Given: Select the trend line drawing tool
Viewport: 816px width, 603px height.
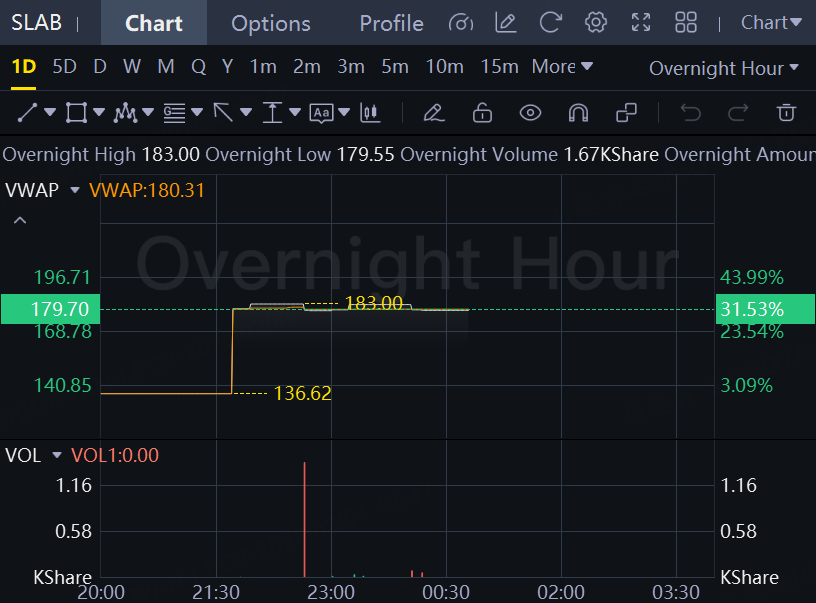Looking at the screenshot, I should (x=27, y=112).
